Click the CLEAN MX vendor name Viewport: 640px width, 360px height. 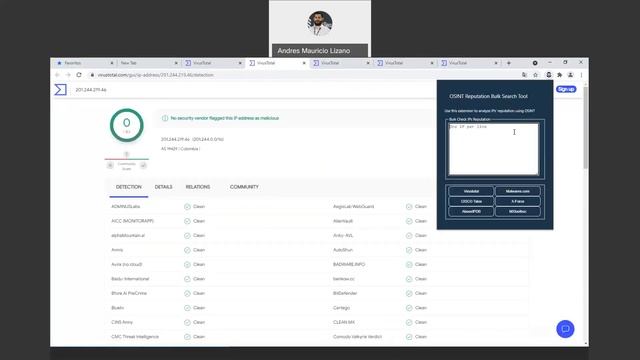[x=344, y=322]
